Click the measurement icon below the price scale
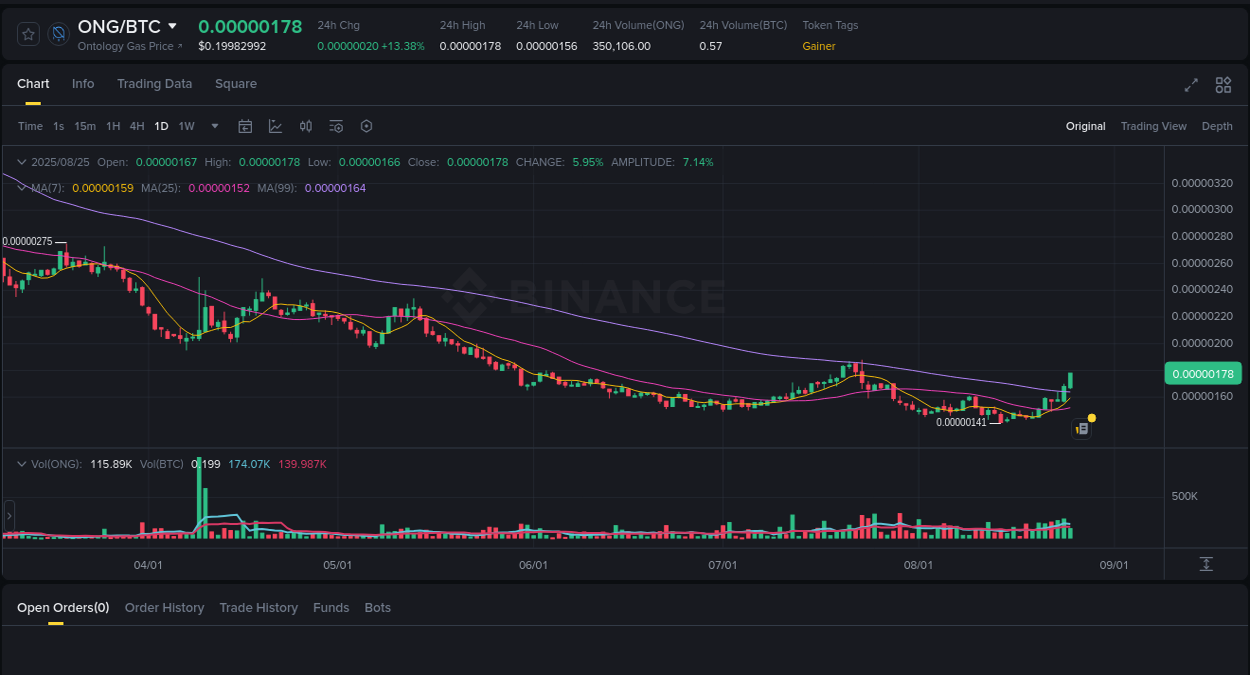This screenshot has width=1250, height=675. pos(1207,563)
